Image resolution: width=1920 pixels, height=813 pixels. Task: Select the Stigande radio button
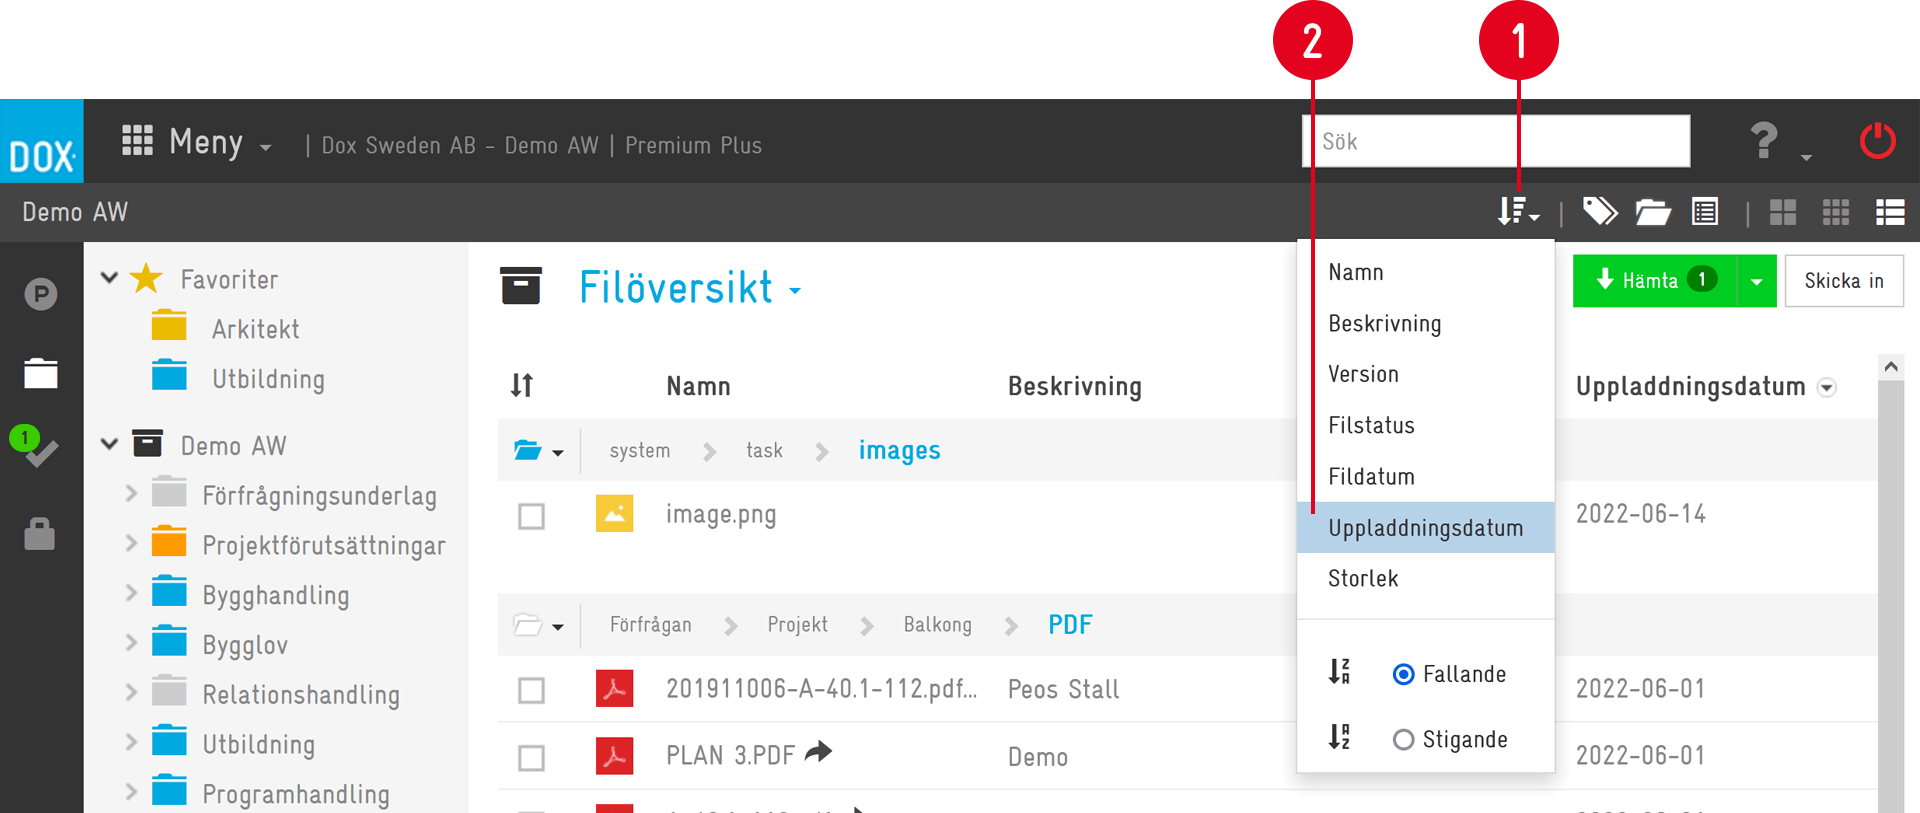tap(1403, 739)
